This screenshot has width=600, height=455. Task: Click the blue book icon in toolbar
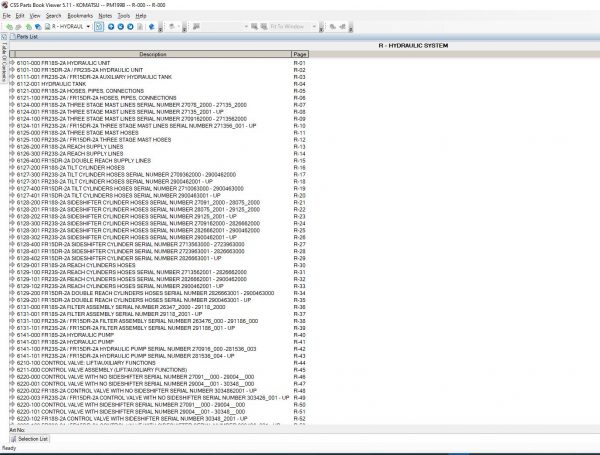click(x=152, y=27)
